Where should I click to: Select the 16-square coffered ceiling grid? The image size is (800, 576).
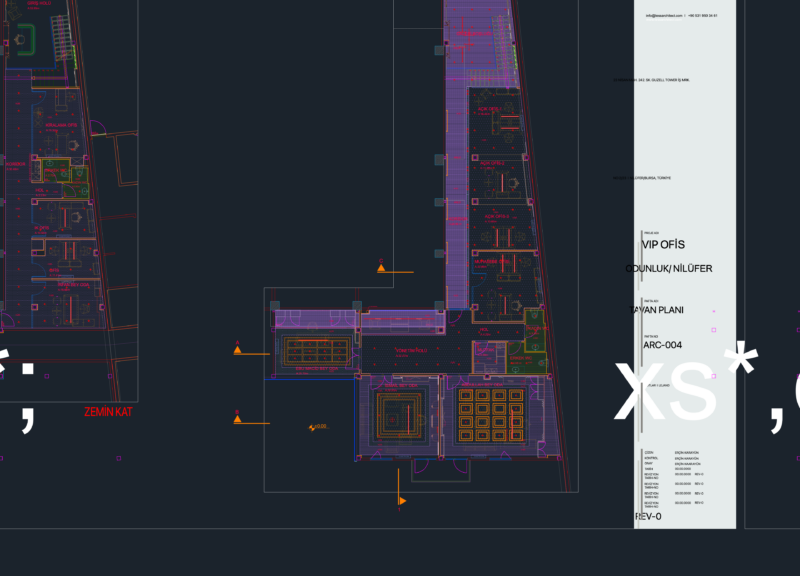point(491,414)
